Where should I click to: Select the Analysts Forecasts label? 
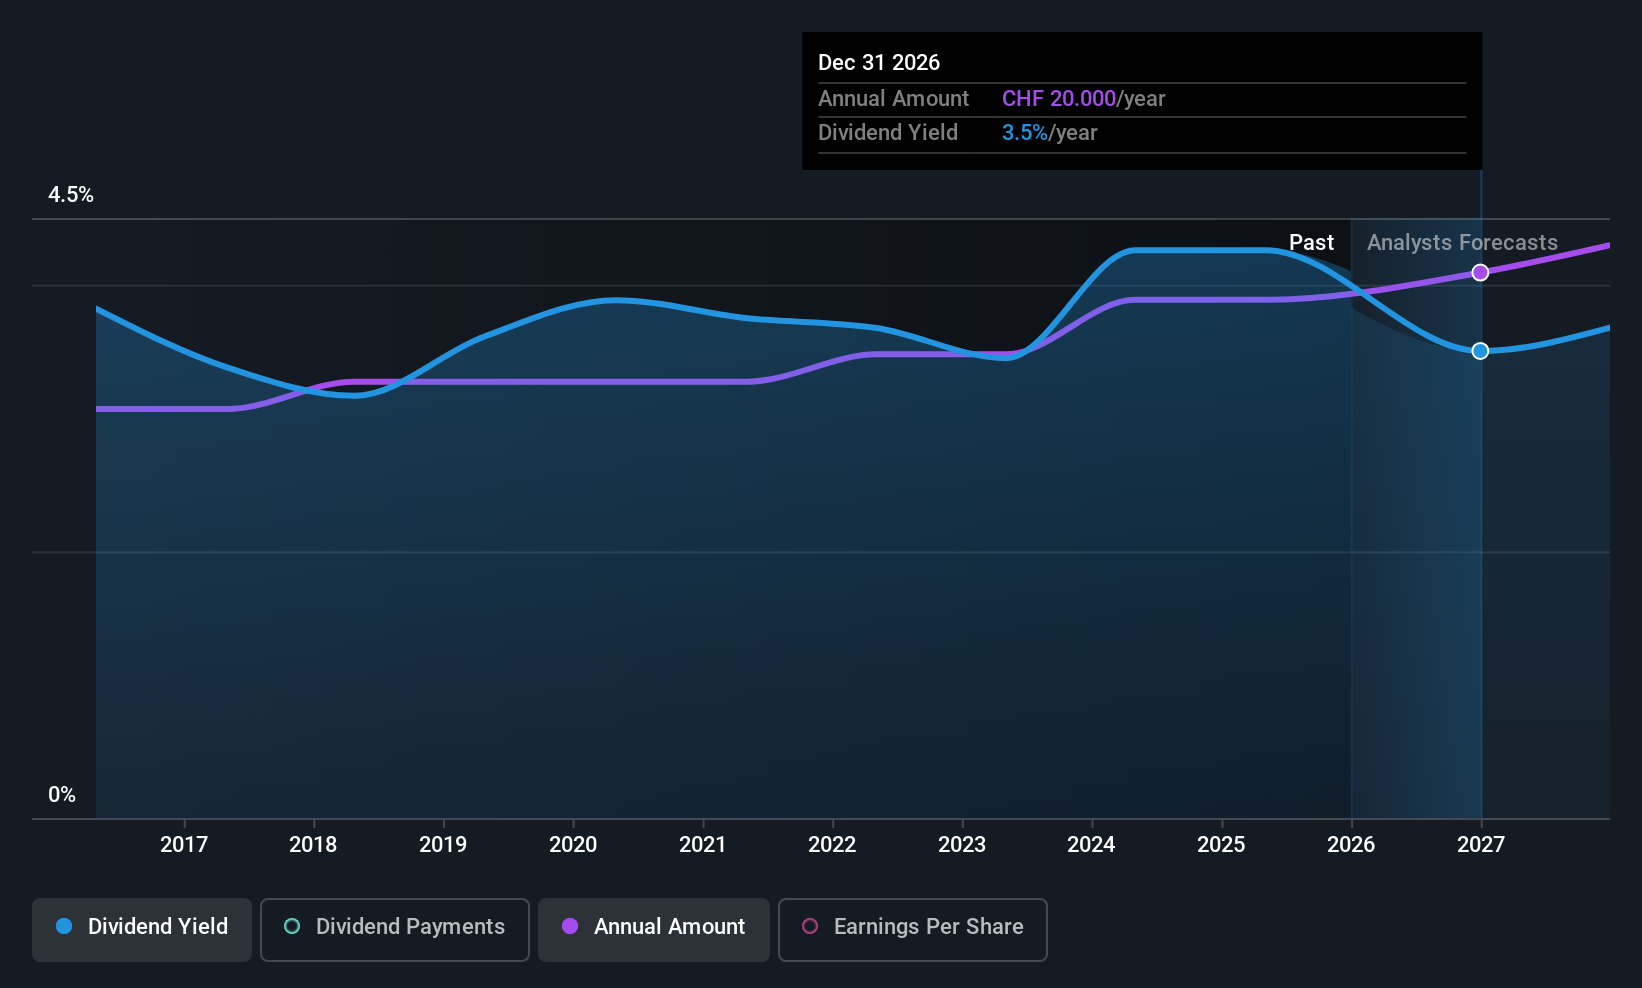tap(1461, 242)
